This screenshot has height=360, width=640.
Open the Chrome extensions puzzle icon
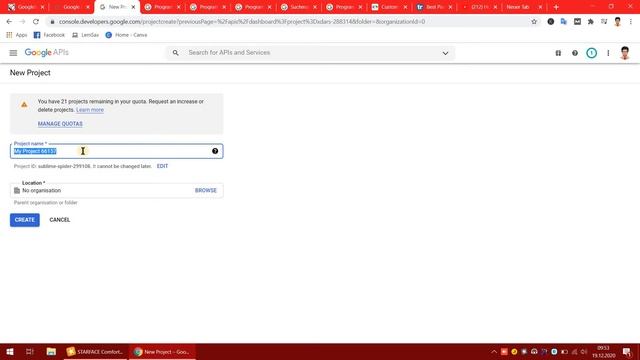(591, 22)
